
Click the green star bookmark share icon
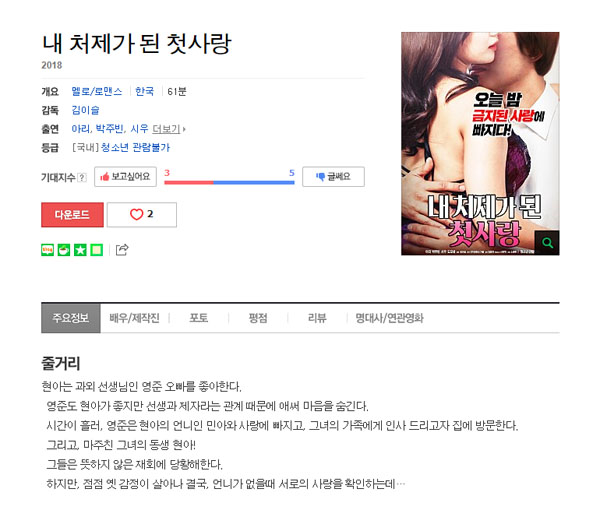coord(80,250)
